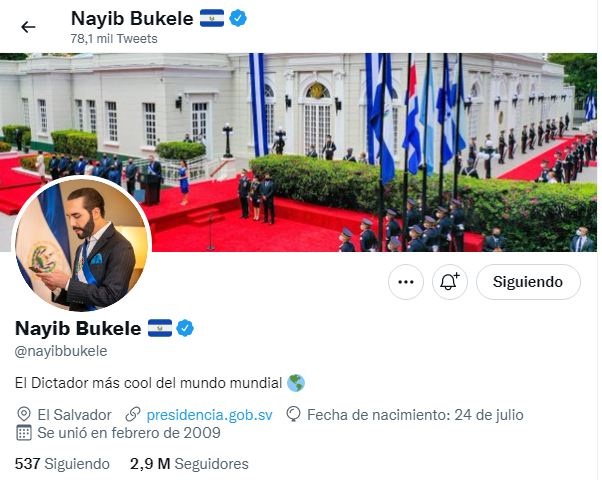View the 537 Siguiendo list
This screenshot has height=480, width=602.
[x=62, y=464]
